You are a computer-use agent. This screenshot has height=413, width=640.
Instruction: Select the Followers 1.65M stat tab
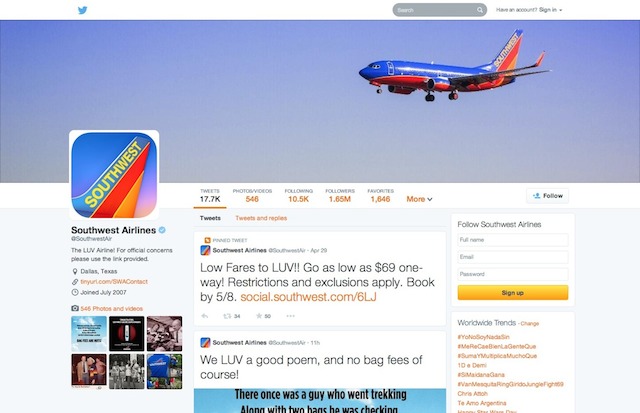(340, 195)
